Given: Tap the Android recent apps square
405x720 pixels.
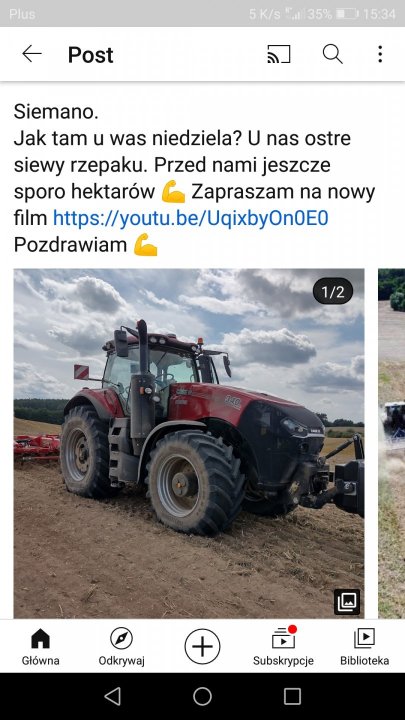Looking at the screenshot, I should tap(292, 696).
